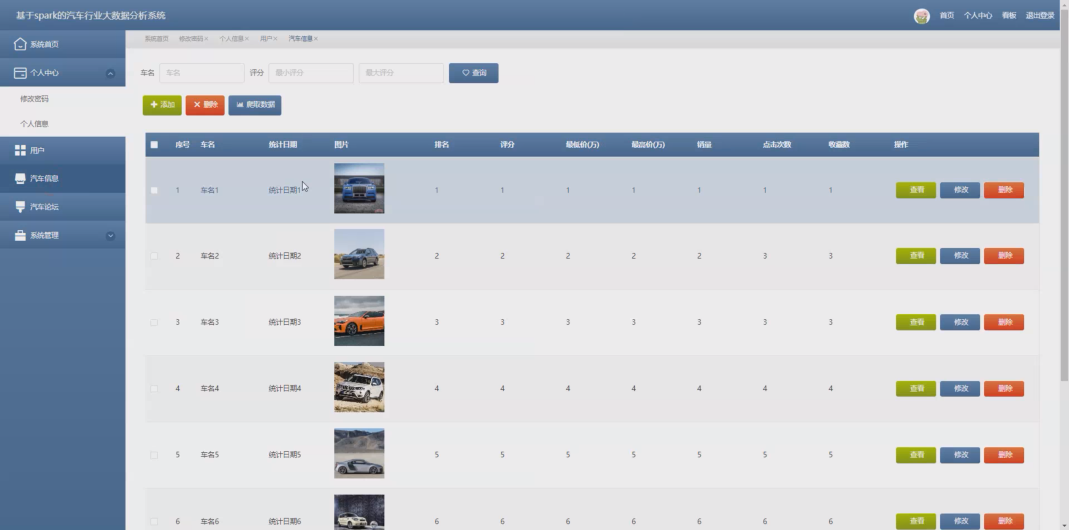Close the 汽车信息 tab with its x
1069x530 pixels.
click(x=316, y=39)
